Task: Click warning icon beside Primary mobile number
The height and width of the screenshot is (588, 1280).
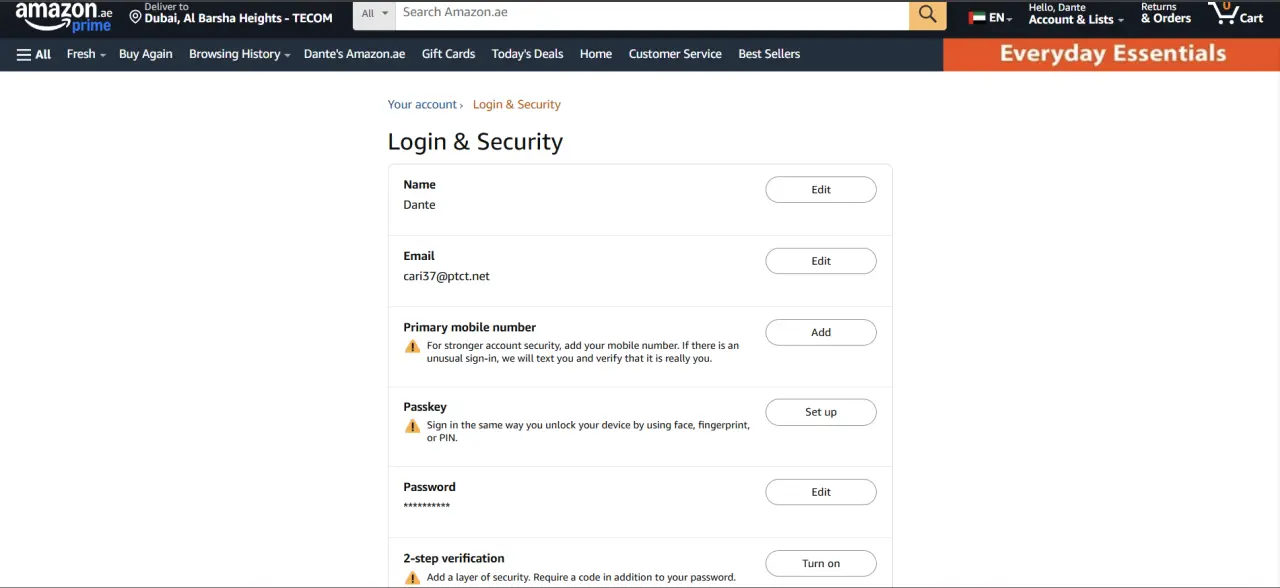Action: [412, 346]
